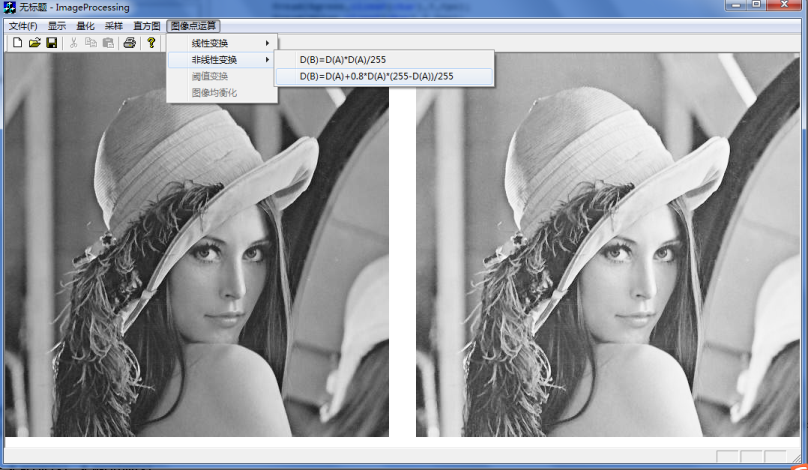Click the Paste clipboard toolbar icon
Viewport: 808px width, 470px height.
108,43
